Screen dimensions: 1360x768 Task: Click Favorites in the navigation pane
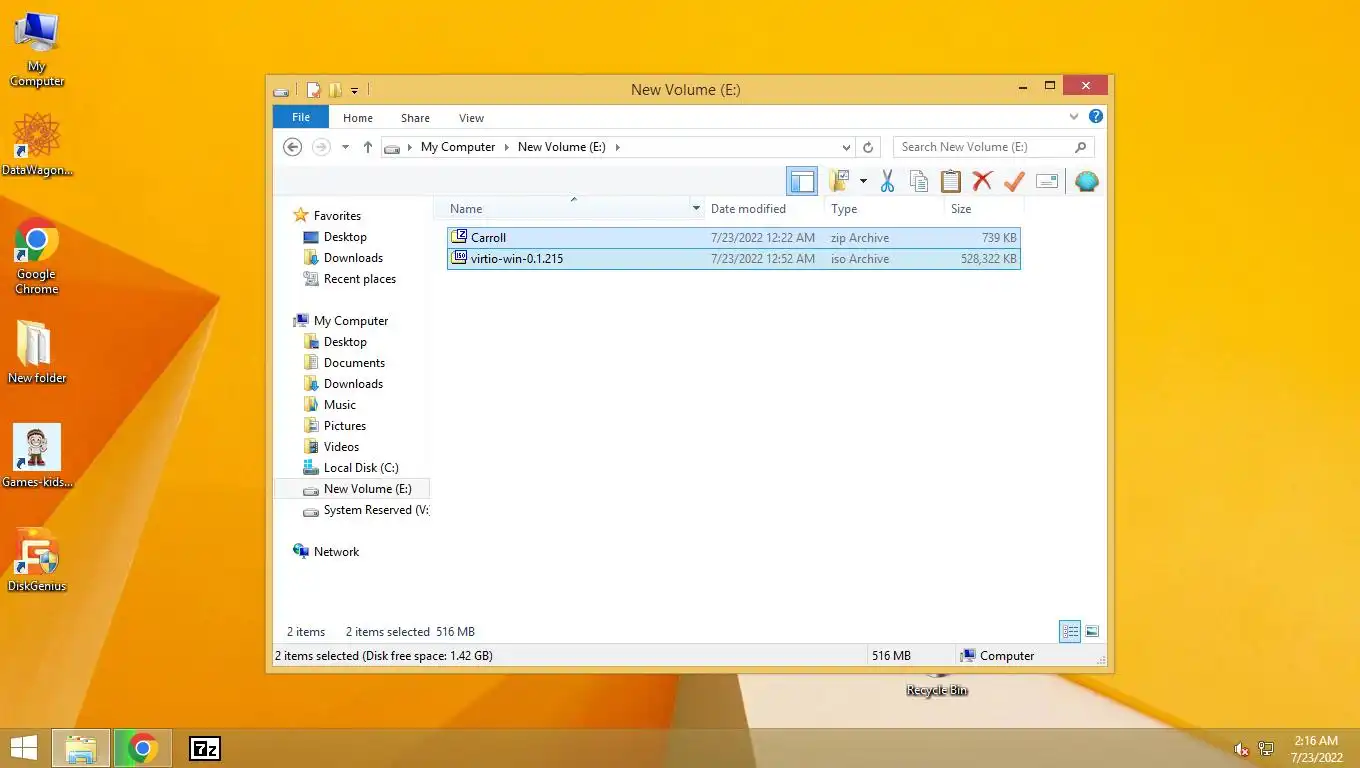337,216
